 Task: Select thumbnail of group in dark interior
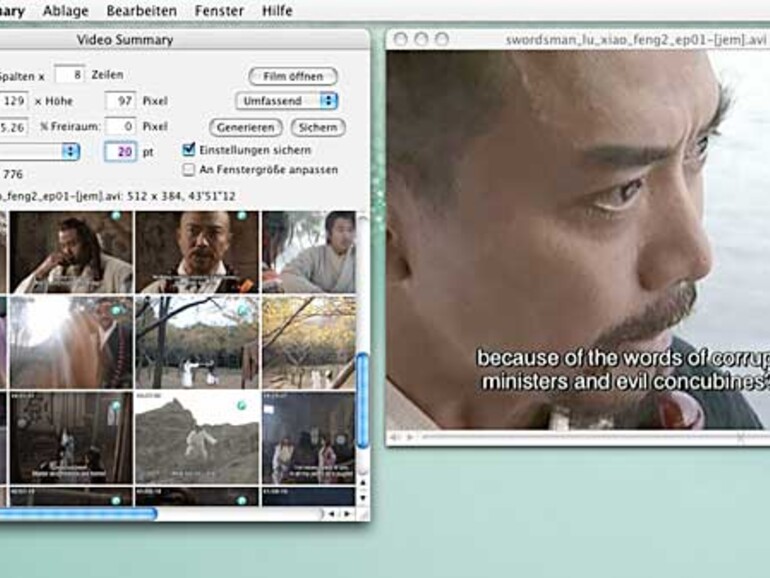tap(308, 437)
